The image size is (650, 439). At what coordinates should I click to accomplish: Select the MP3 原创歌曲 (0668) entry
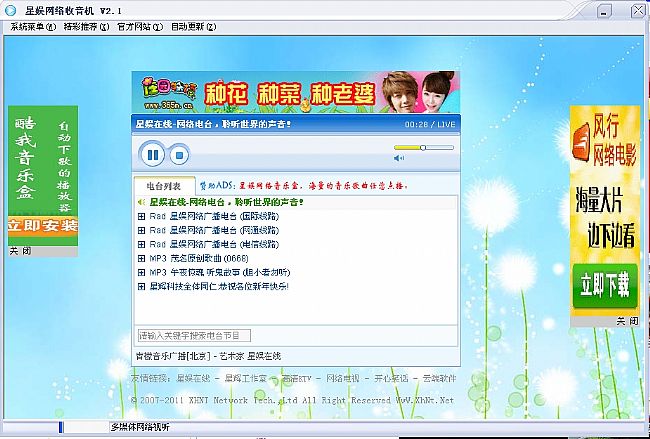click(x=199, y=258)
